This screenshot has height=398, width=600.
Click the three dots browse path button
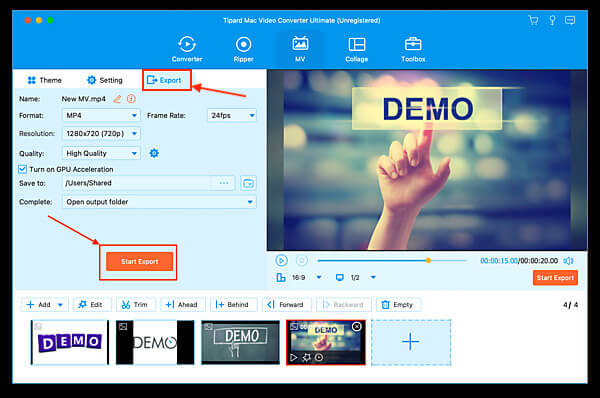pyautogui.click(x=224, y=183)
